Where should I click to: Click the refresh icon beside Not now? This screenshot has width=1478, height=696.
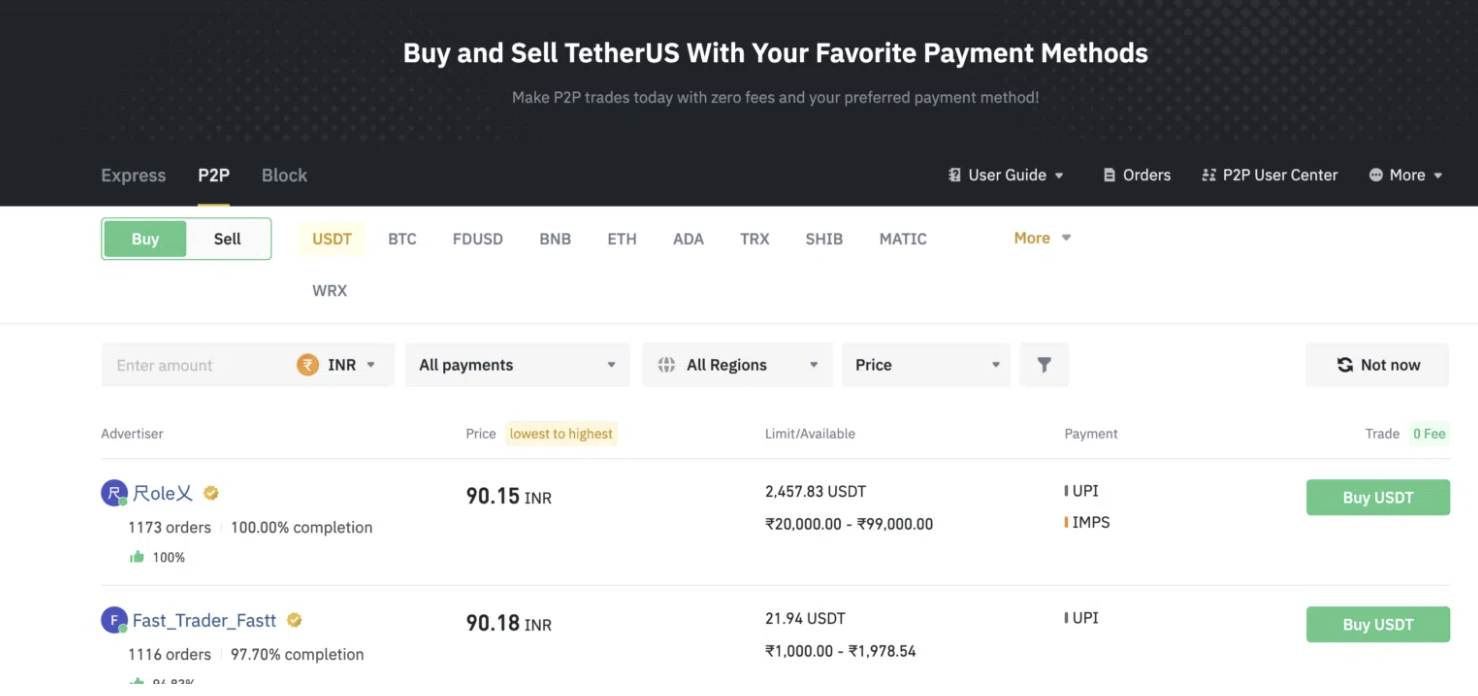pyautogui.click(x=1345, y=365)
